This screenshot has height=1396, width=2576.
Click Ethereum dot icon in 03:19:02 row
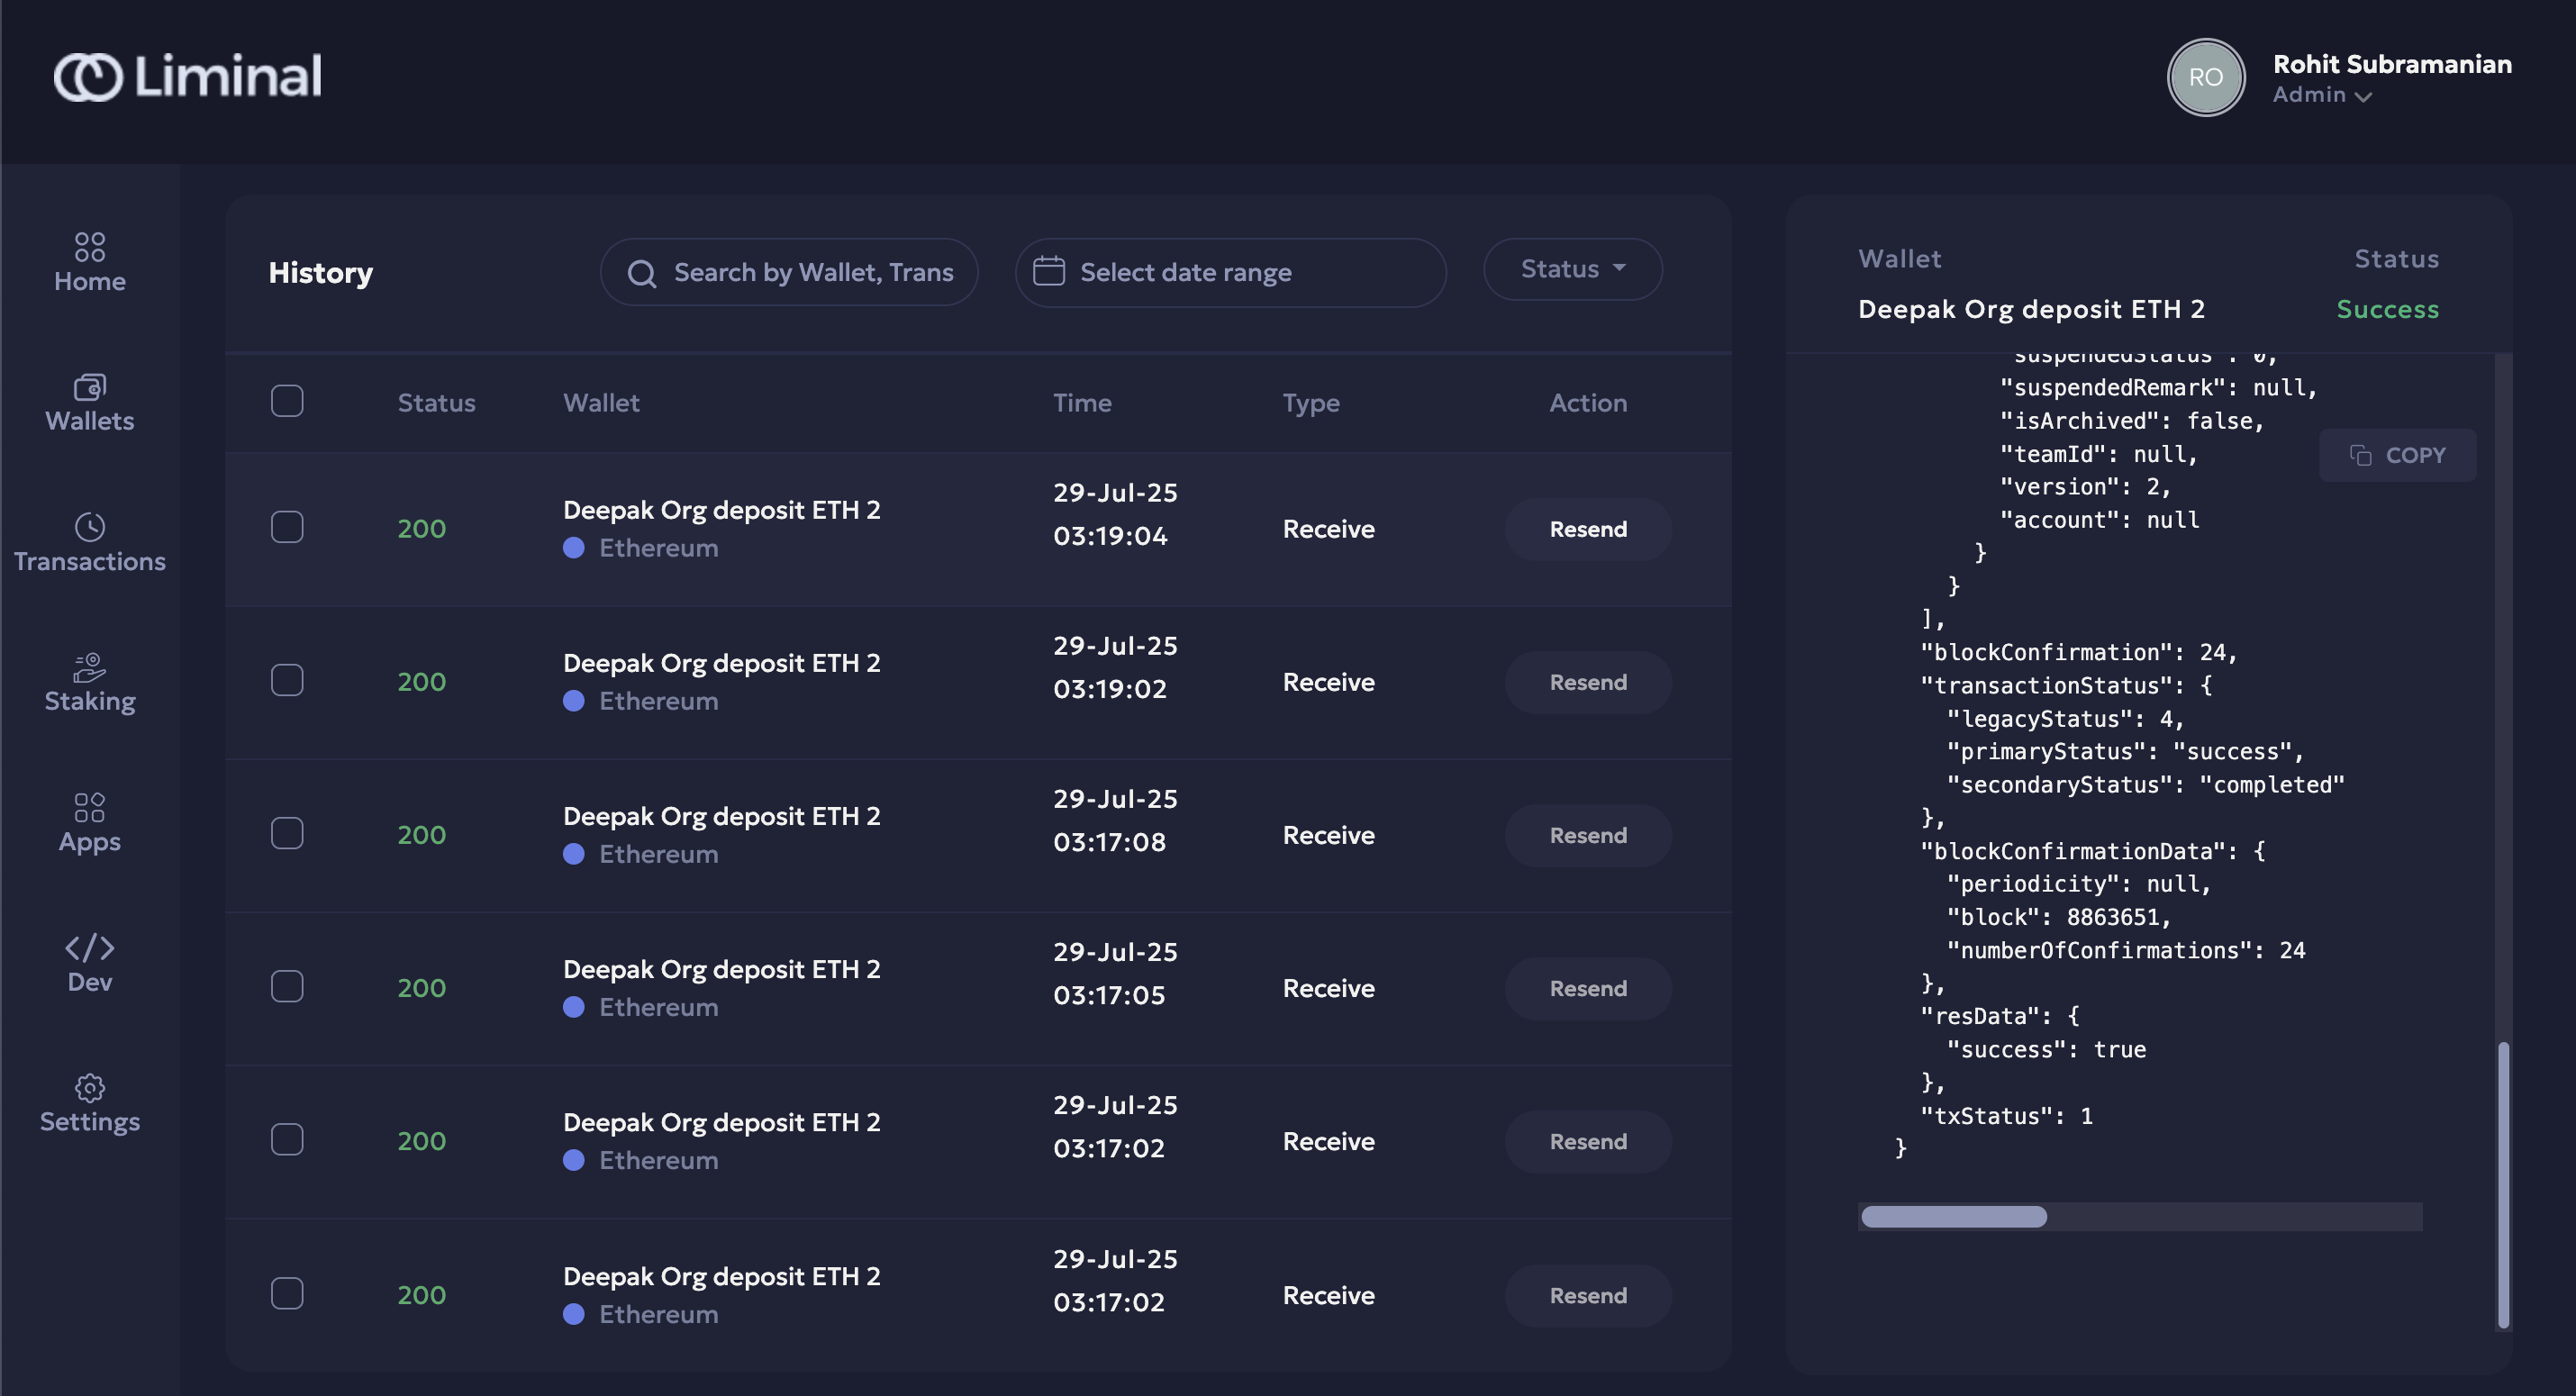pos(574,701)
